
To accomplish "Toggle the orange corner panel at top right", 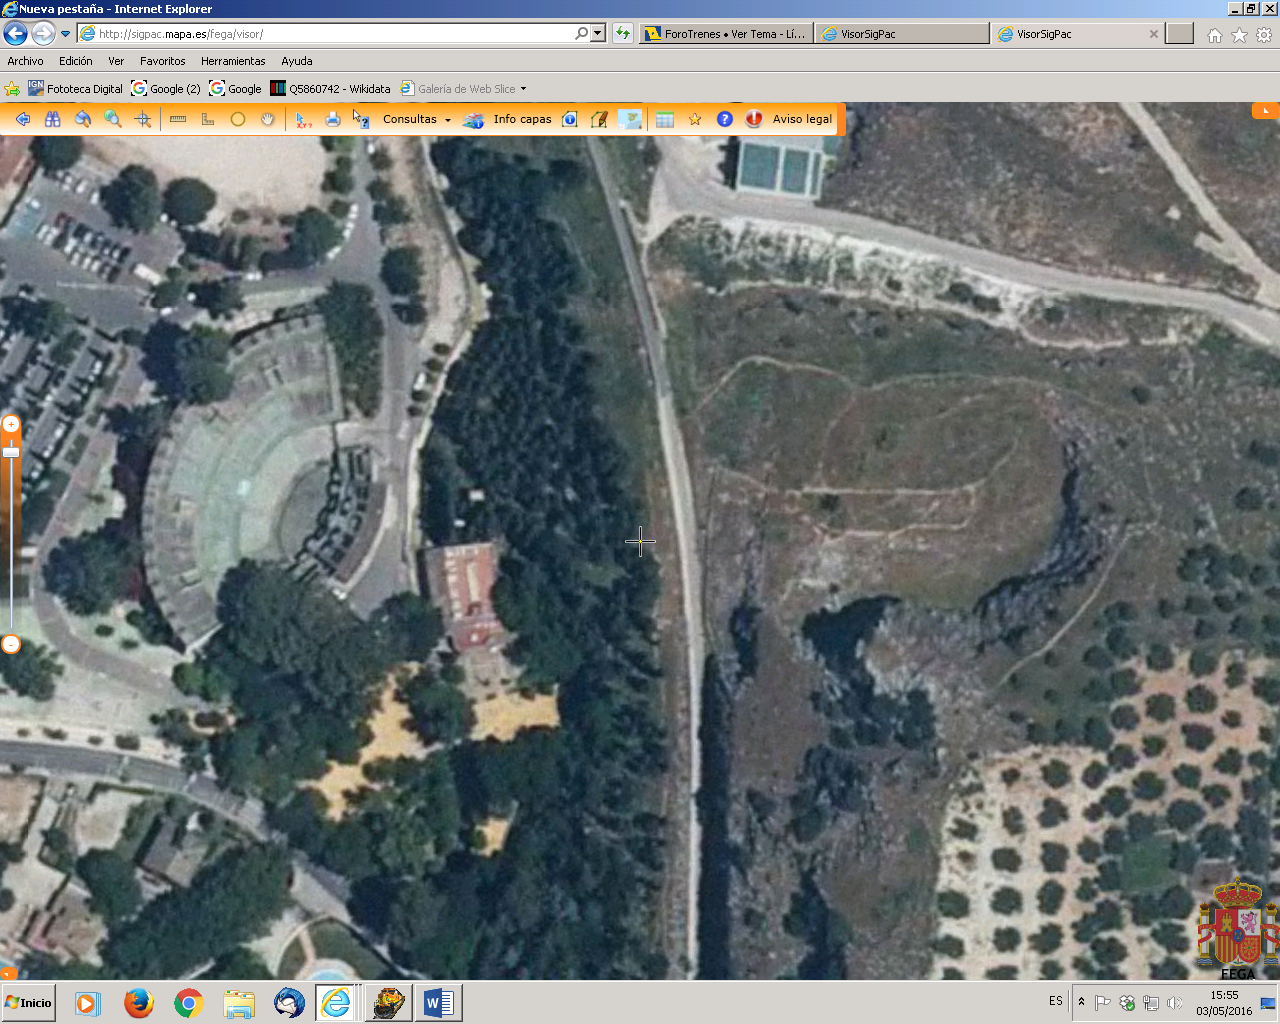I will click(x=1265, y=110).
